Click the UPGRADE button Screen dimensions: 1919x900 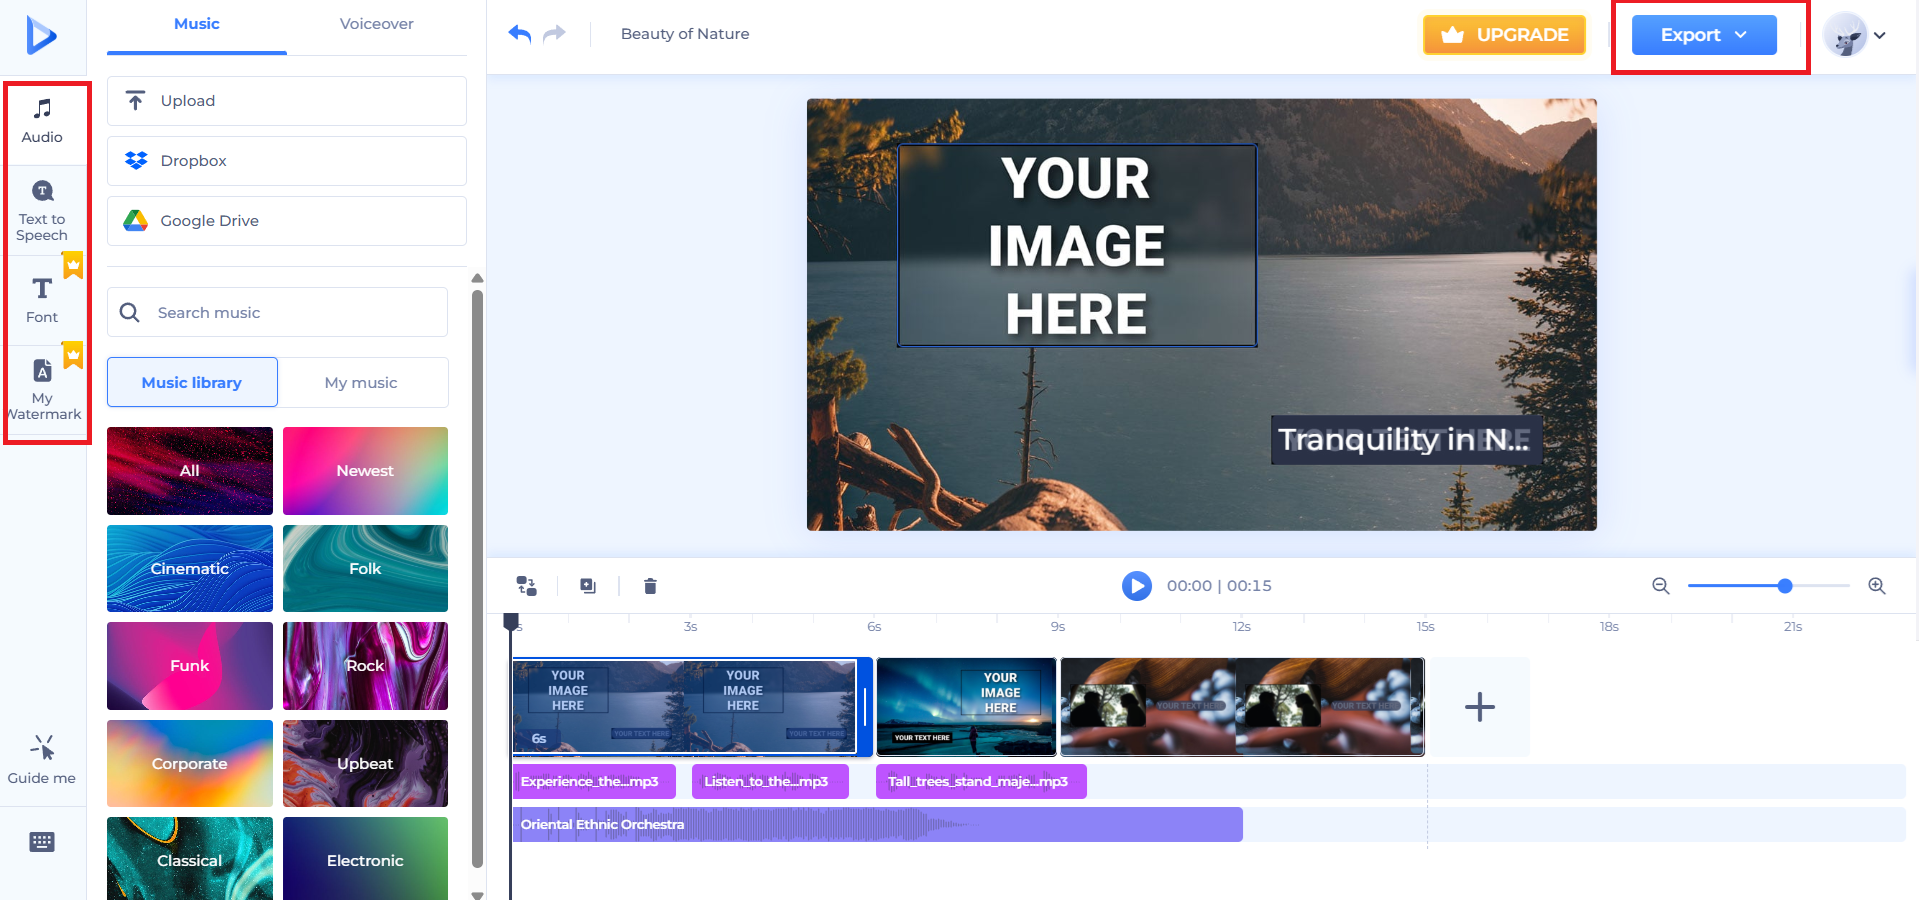pyautogui.click(x=1505, y=35)
